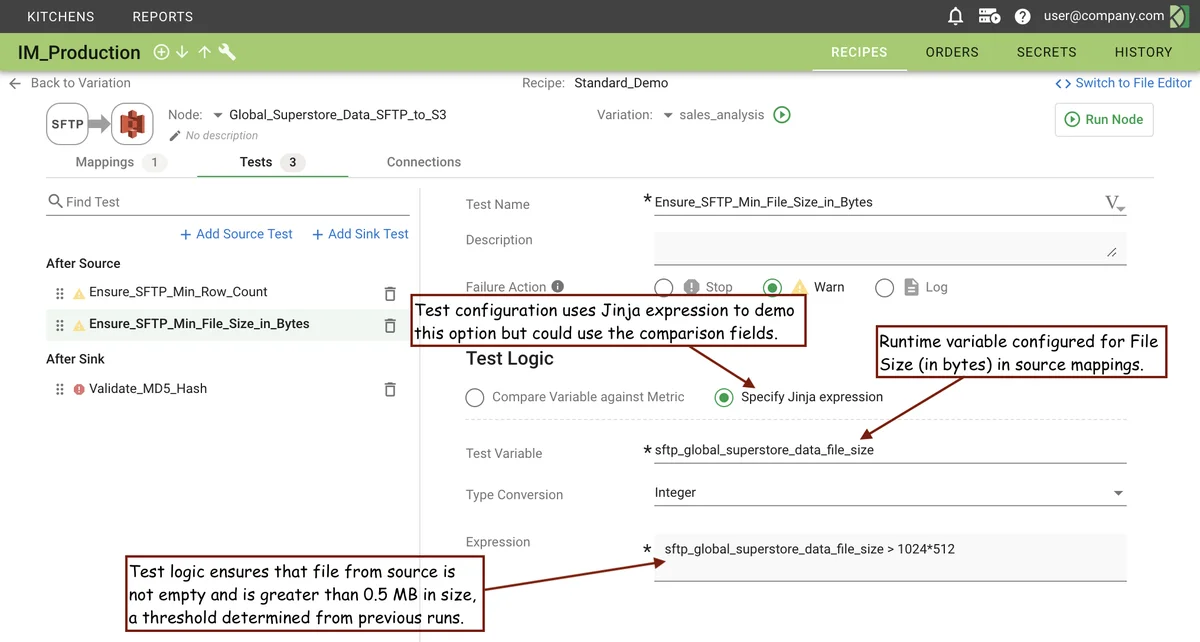The height and width of the screenshot is (642, 1200).
Task: Delete the Ensure_SFTP_Min_Row_Count test
Action: 390,293
